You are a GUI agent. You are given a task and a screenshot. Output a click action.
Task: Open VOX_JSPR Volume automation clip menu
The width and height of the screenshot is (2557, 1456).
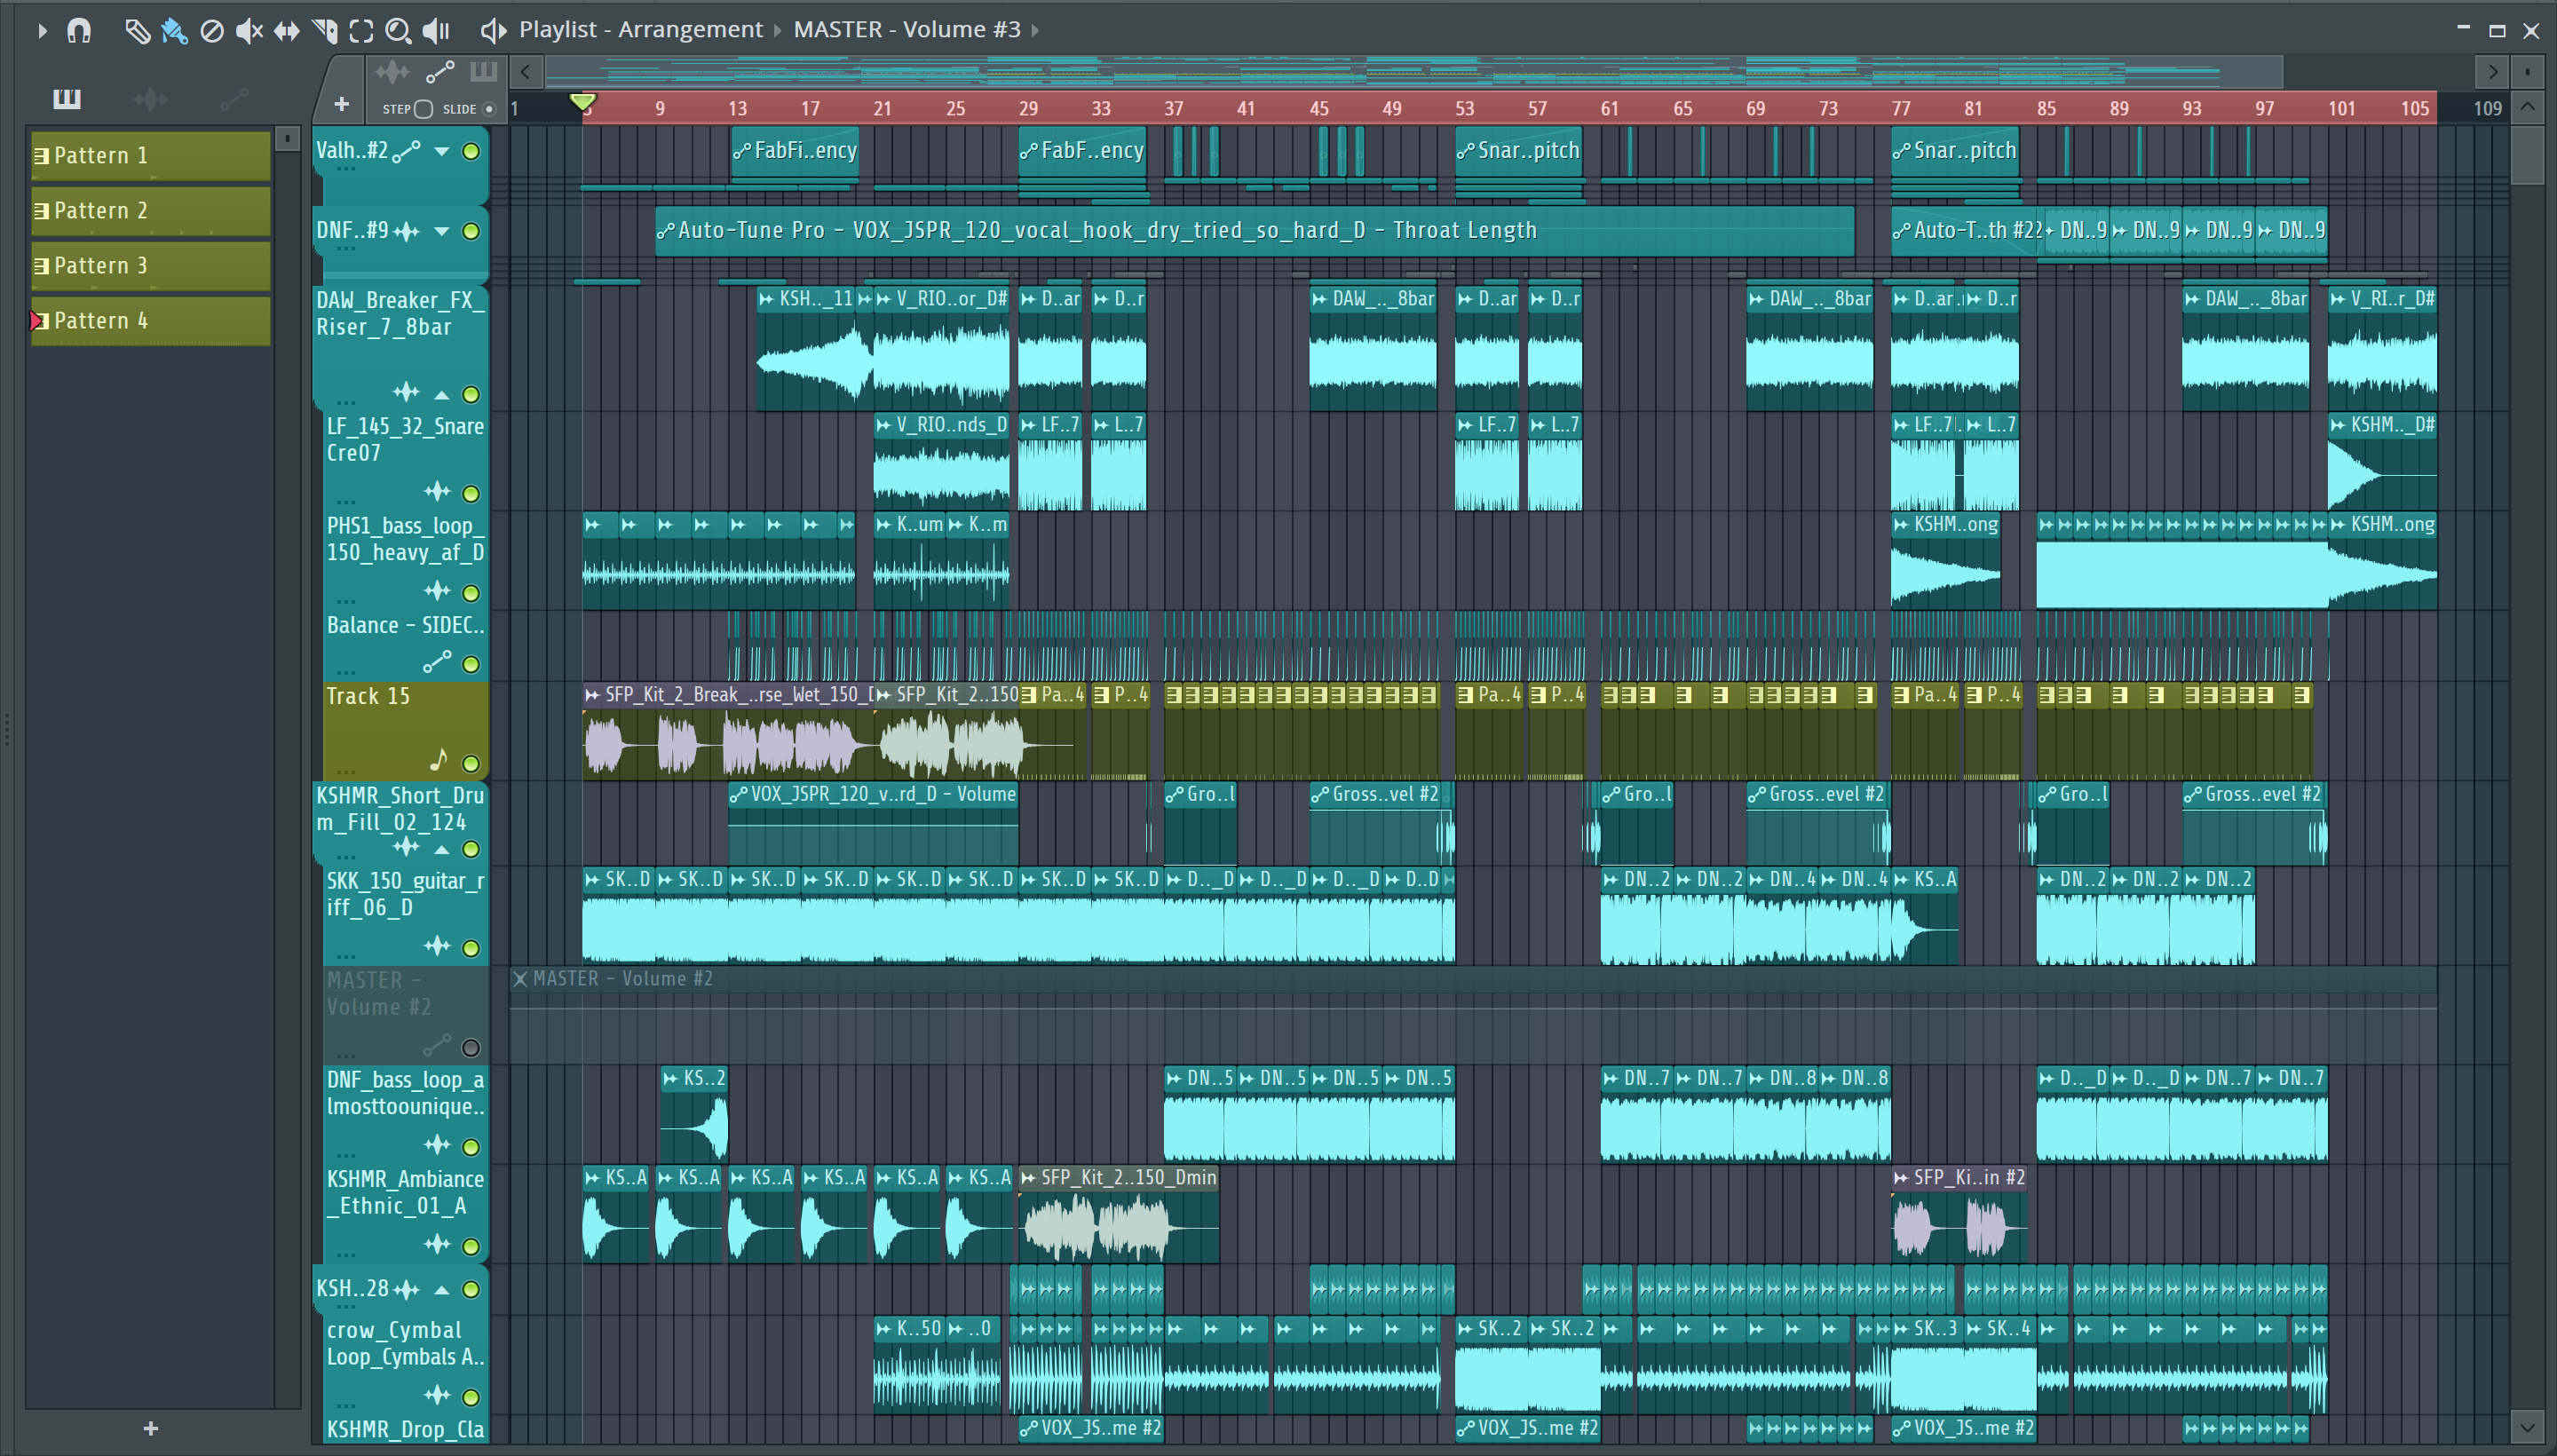739,795
